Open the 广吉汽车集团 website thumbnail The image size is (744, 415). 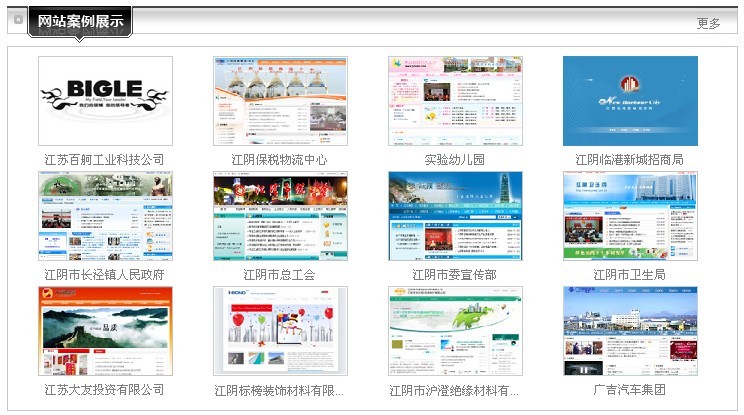[630, 331]
